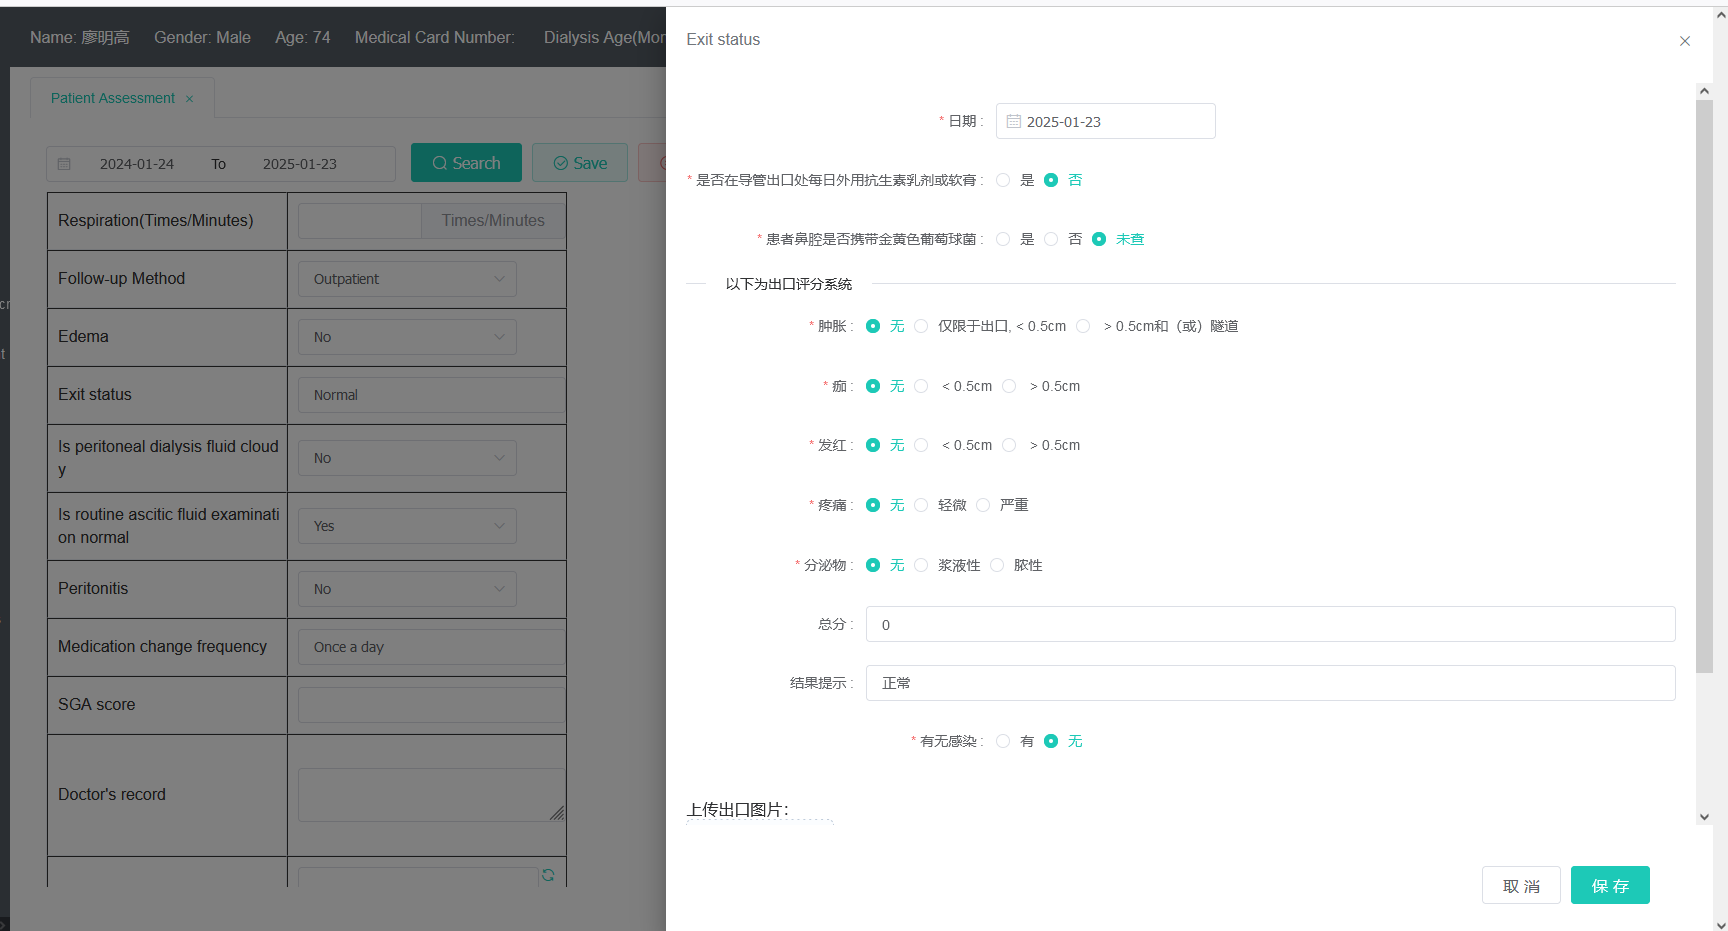Screen dimensions: 1728x931
Task: Select >0.5cm option for 发红
Action: pos(1009,445)
